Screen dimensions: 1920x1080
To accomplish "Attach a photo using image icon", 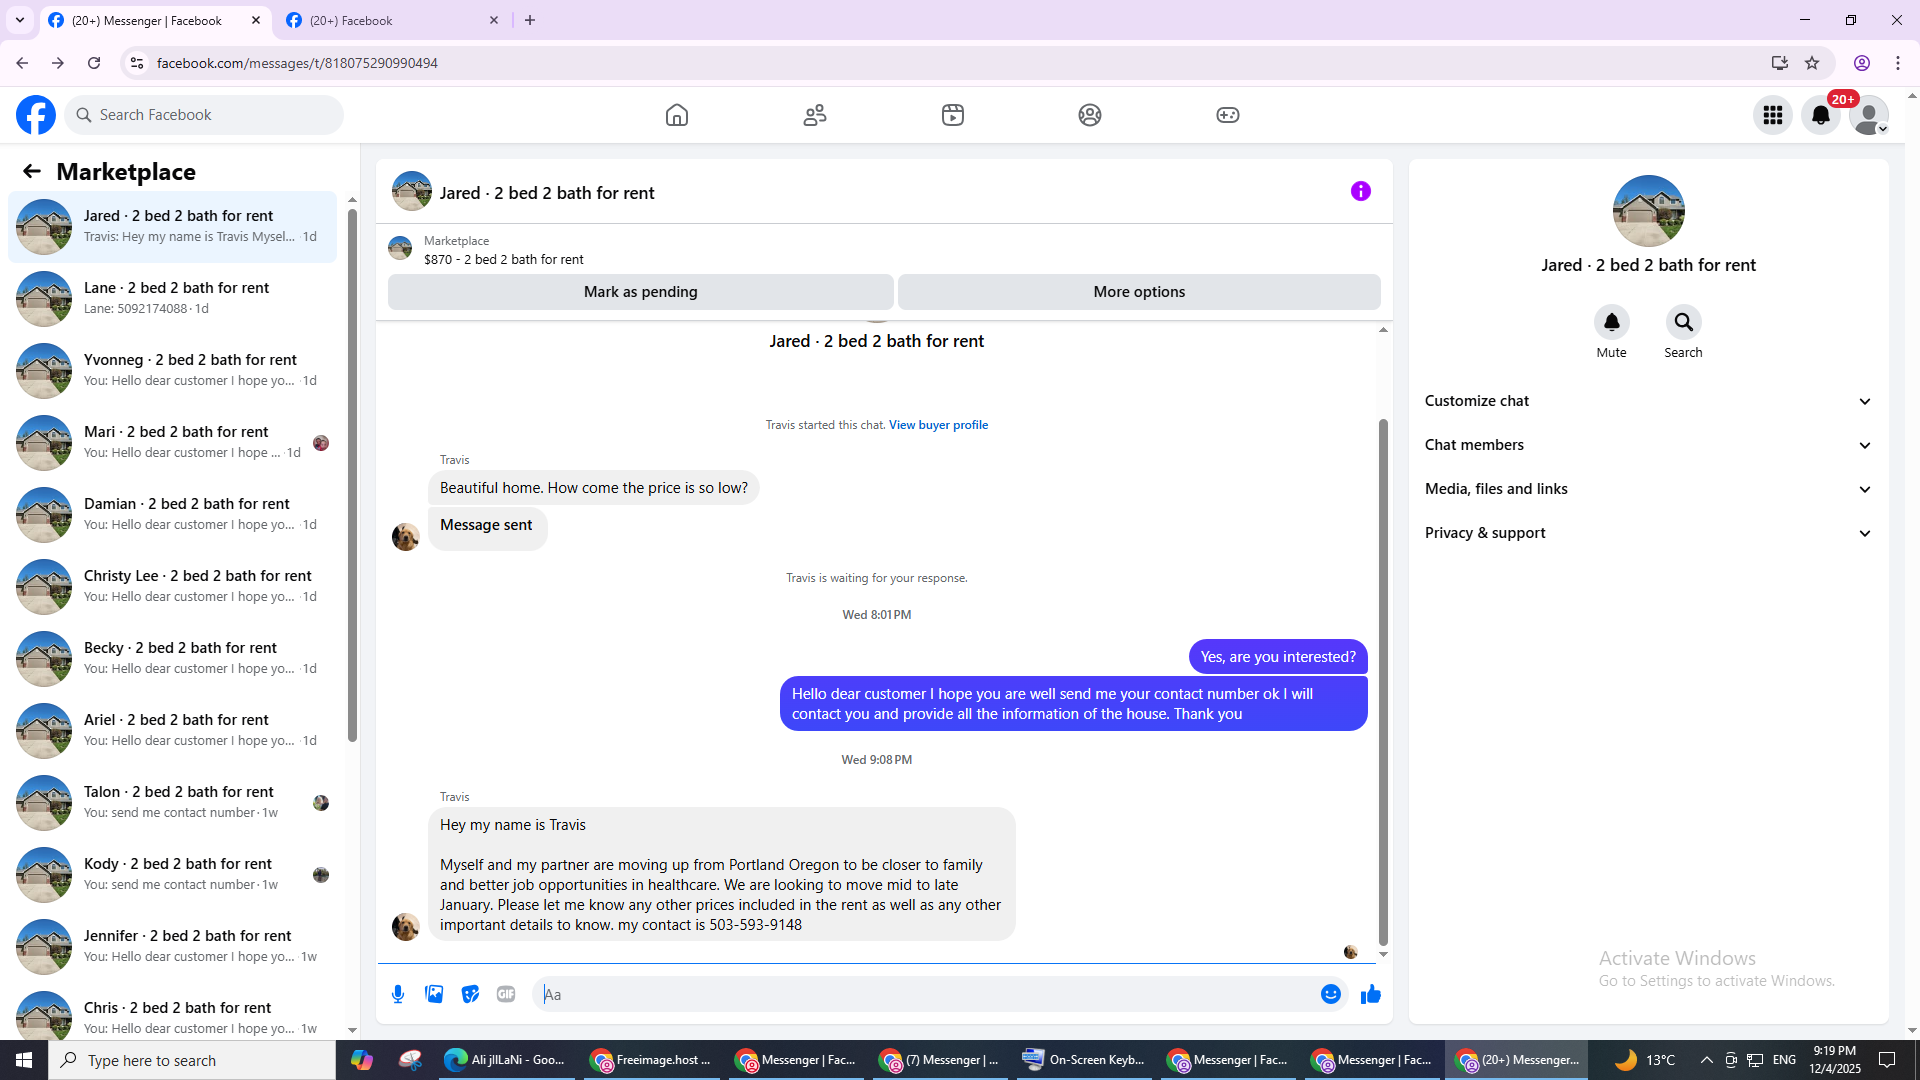I will 434,994.
